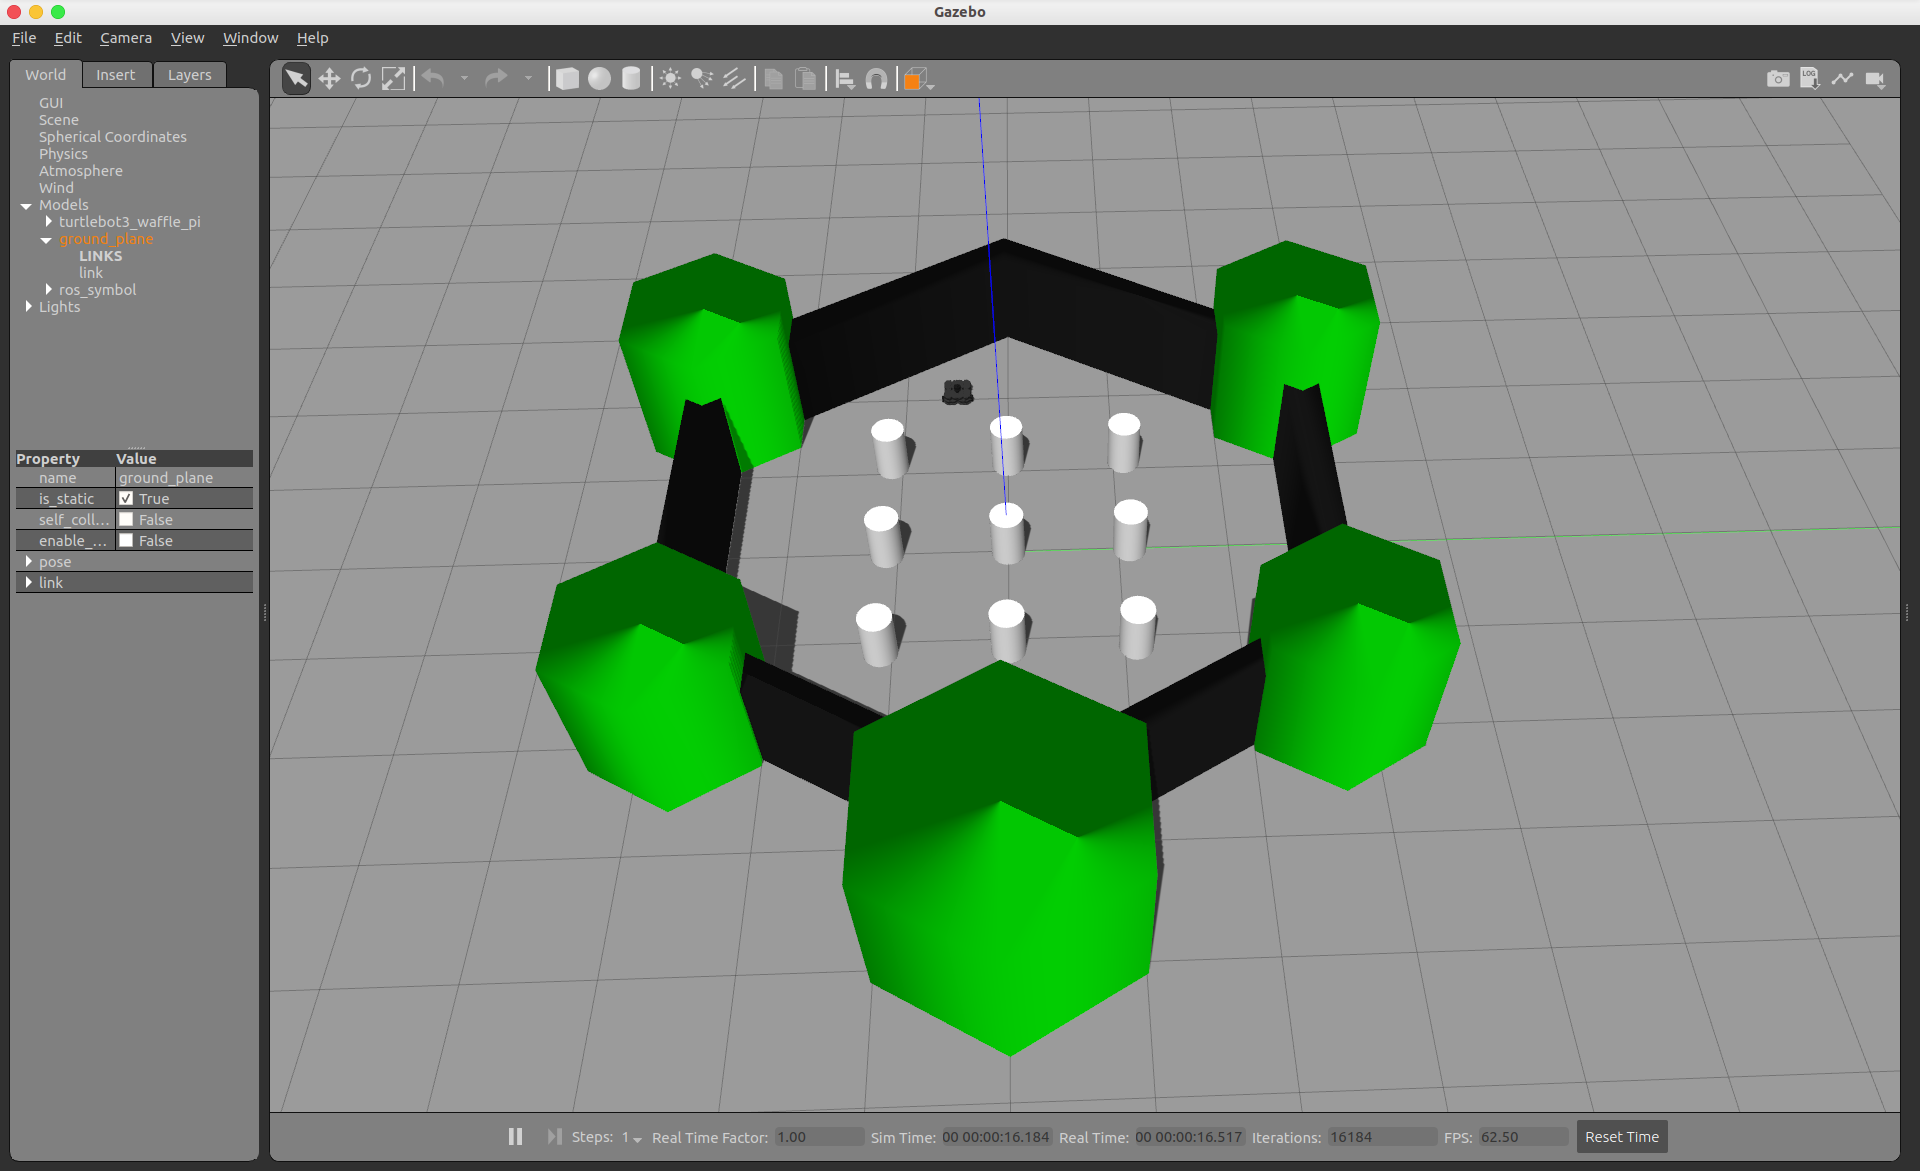The height and width of the screenshot is (1171, 1920).
Task: Insert a cylinder shape
Action: (x=631, y=79)
